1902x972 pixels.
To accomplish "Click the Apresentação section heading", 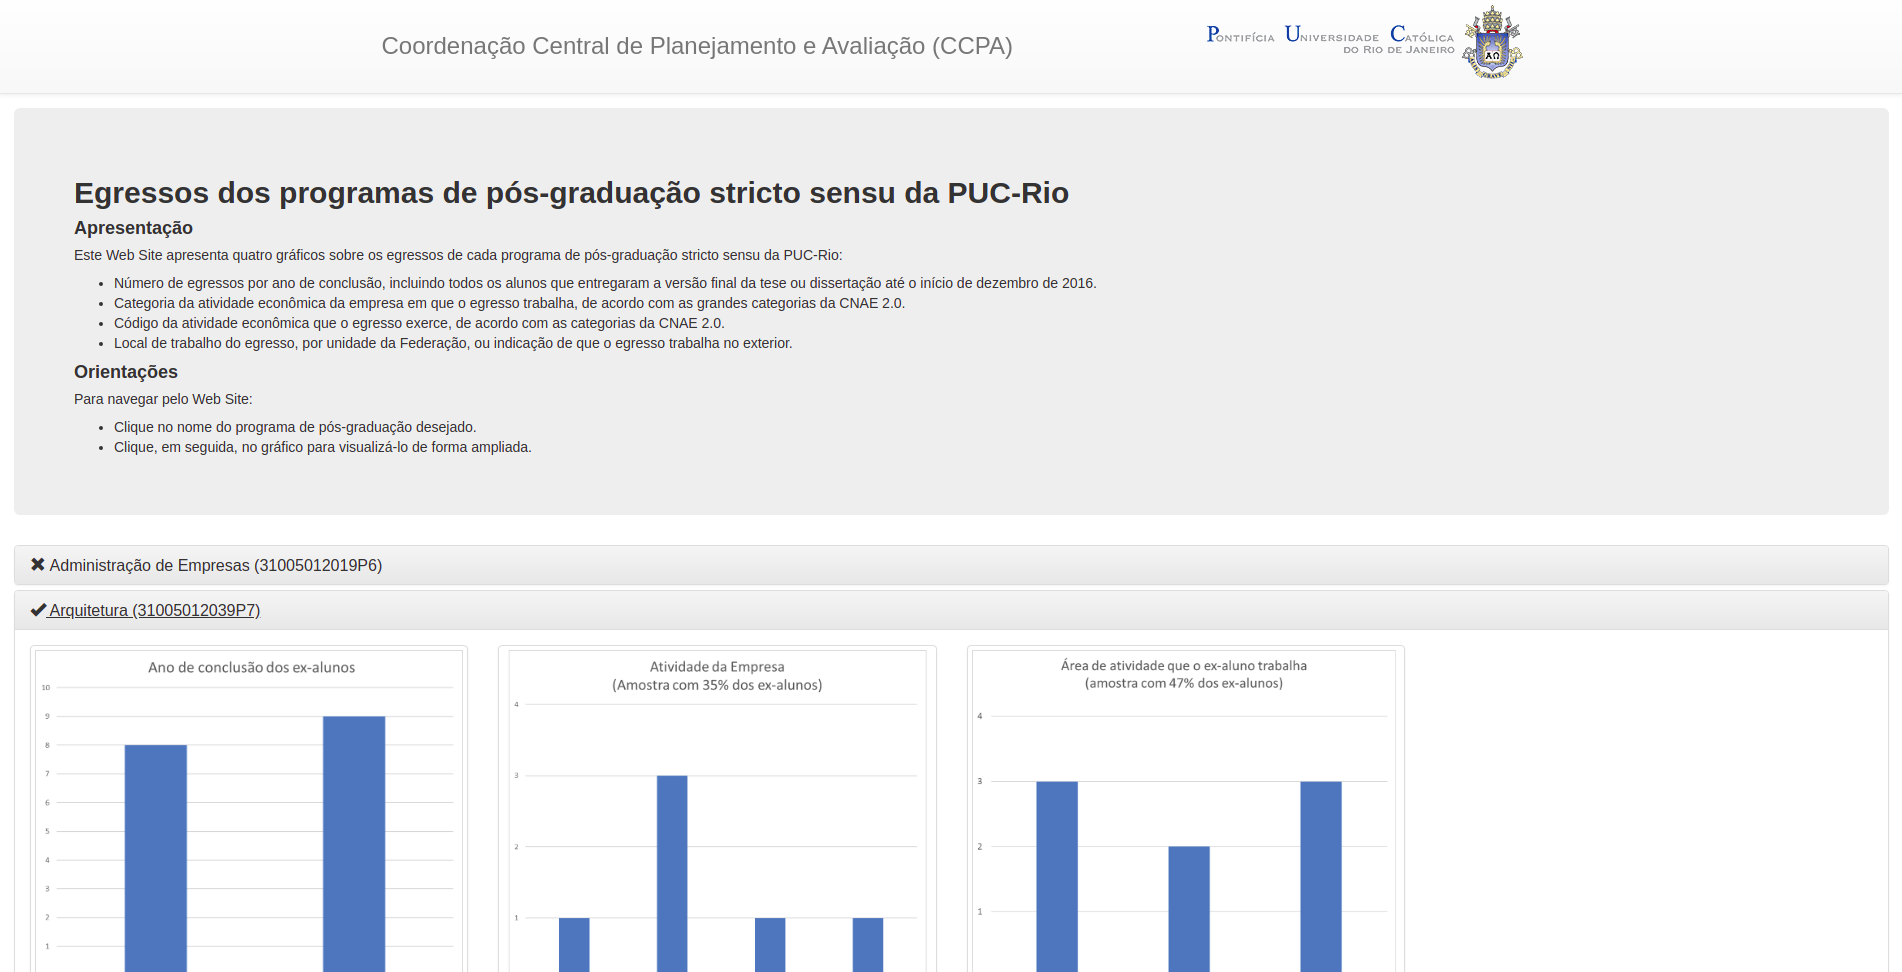I will [133, 228].
